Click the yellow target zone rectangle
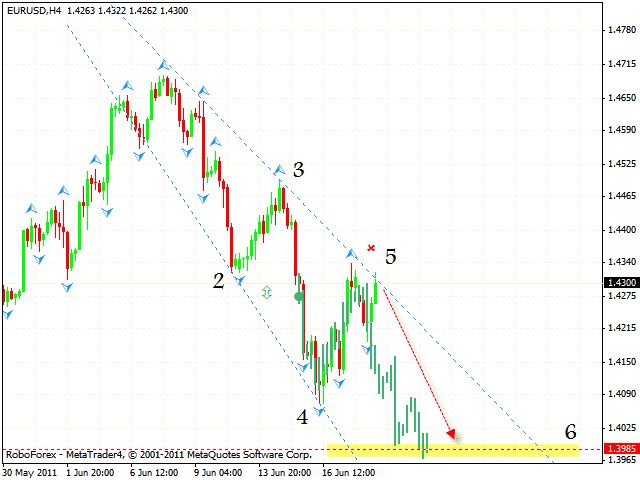 (453, 450)
